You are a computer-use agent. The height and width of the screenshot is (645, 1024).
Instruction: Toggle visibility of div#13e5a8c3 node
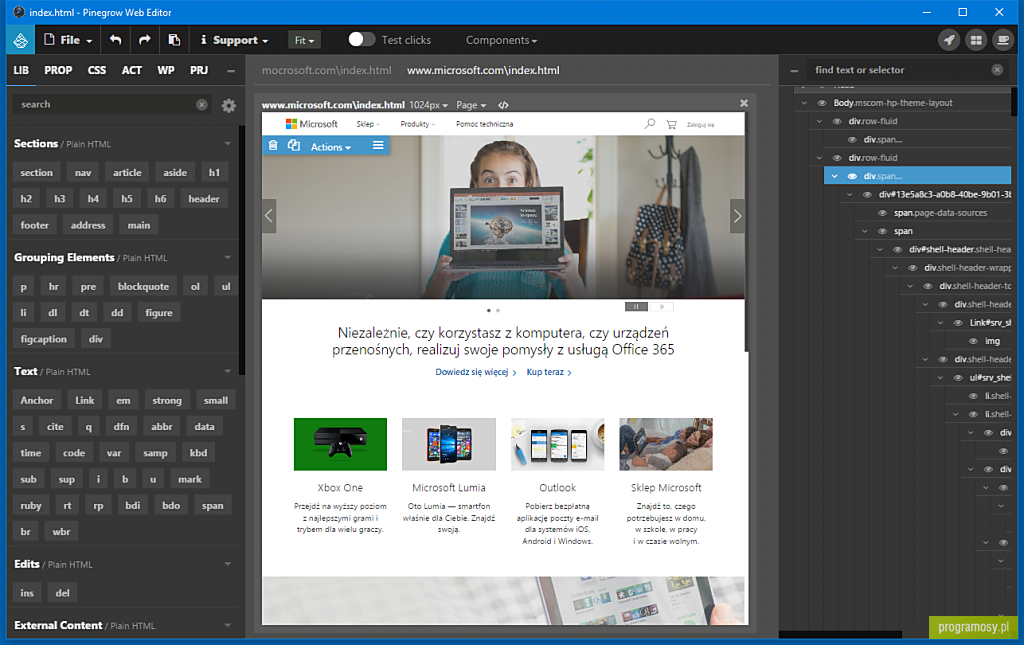(x=867, y=195)
